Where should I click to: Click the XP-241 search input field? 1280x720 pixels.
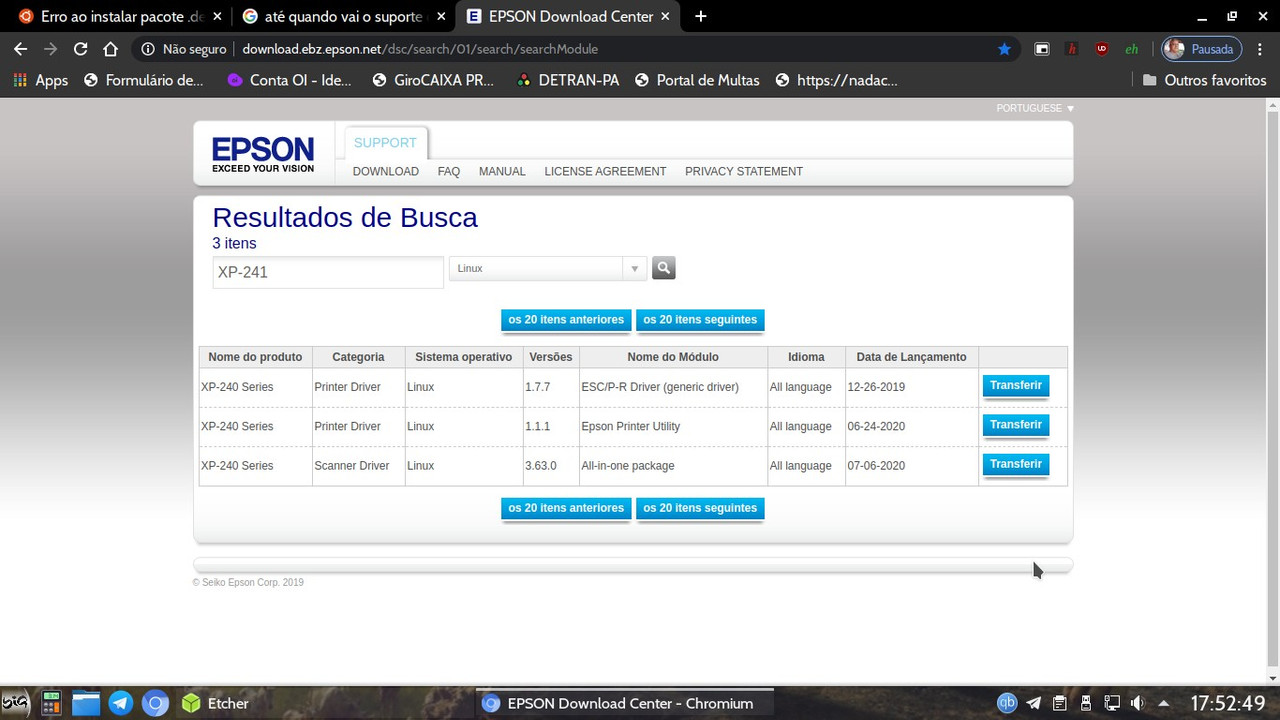(328, 272)
